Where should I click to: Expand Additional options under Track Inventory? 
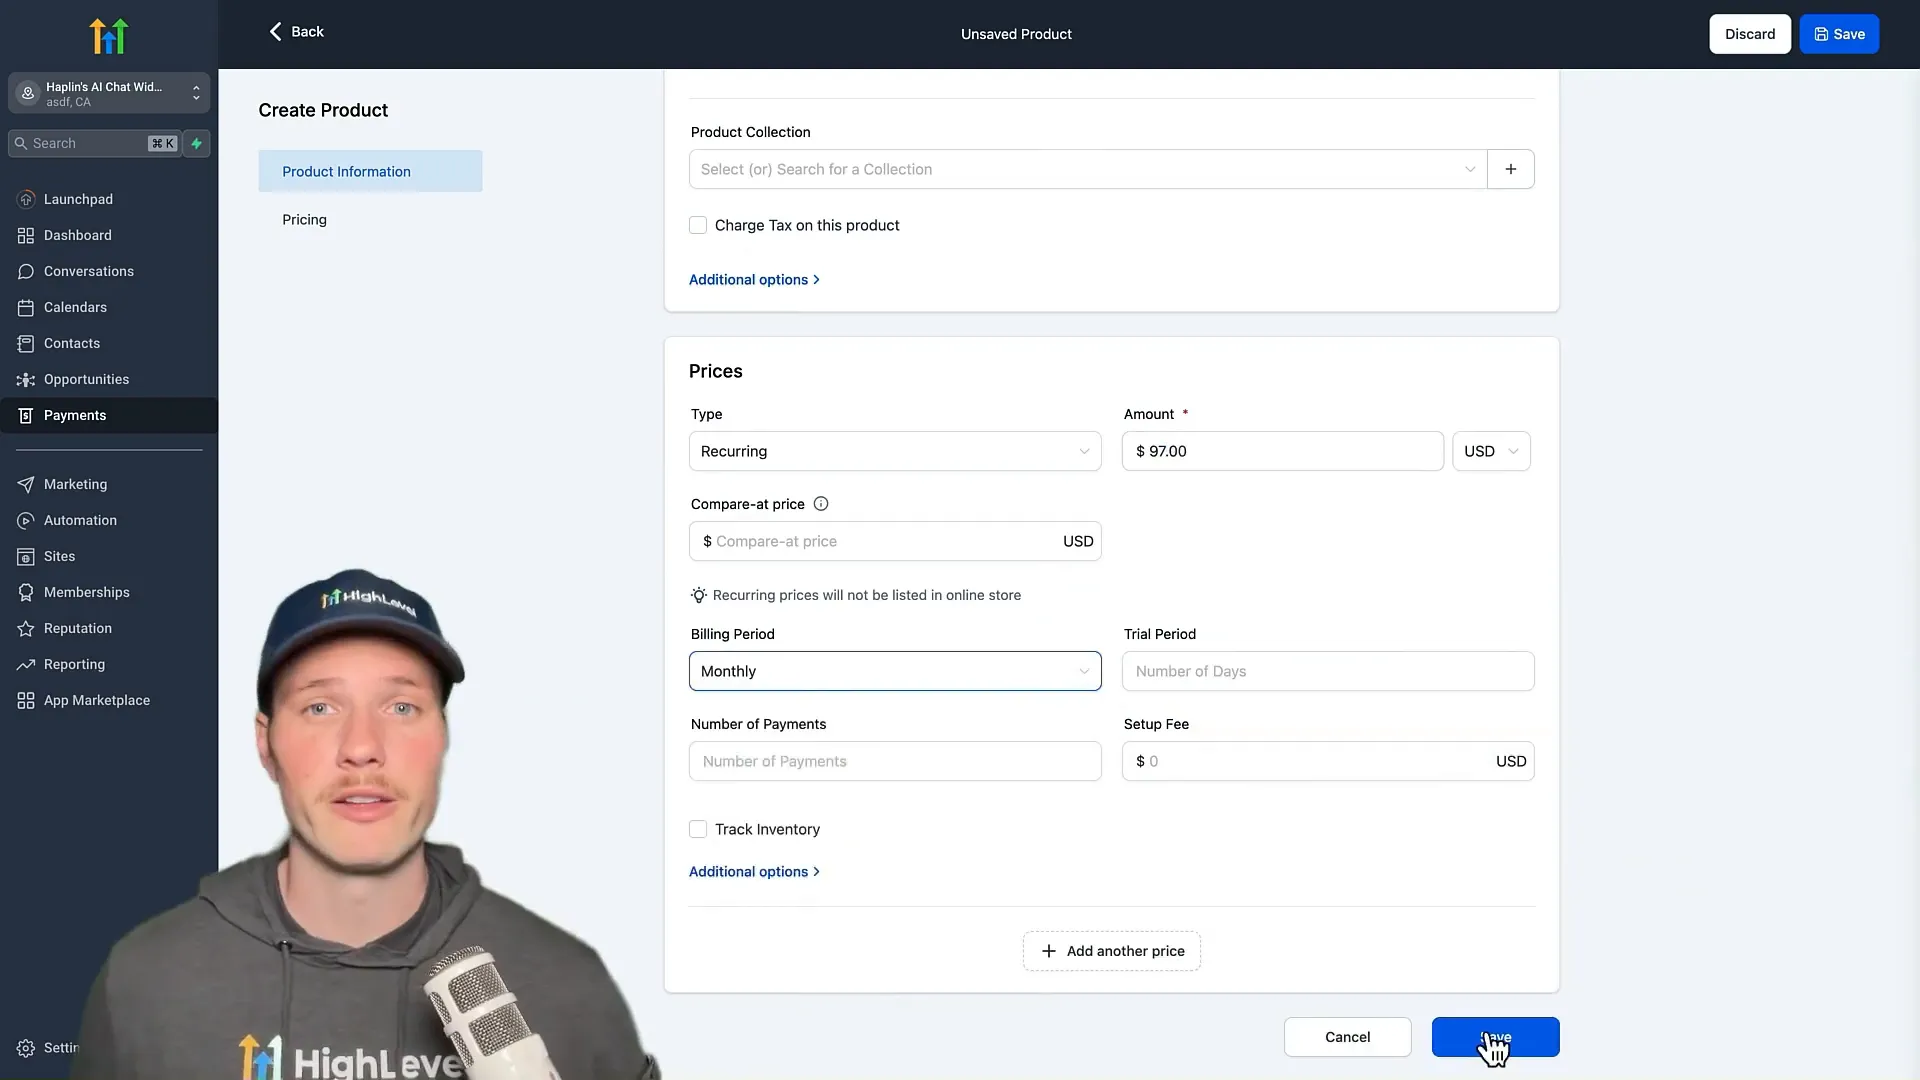(754, 872)
